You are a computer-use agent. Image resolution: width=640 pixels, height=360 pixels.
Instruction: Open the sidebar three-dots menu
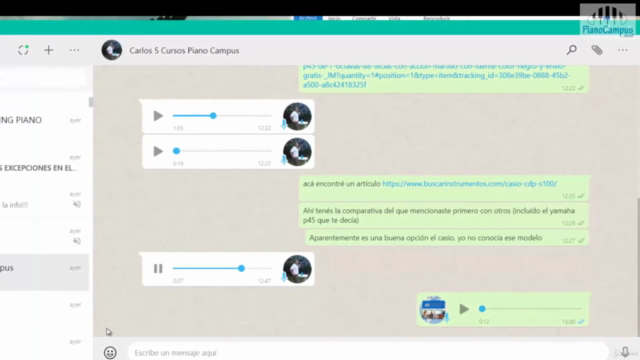(x=74, y=50)
